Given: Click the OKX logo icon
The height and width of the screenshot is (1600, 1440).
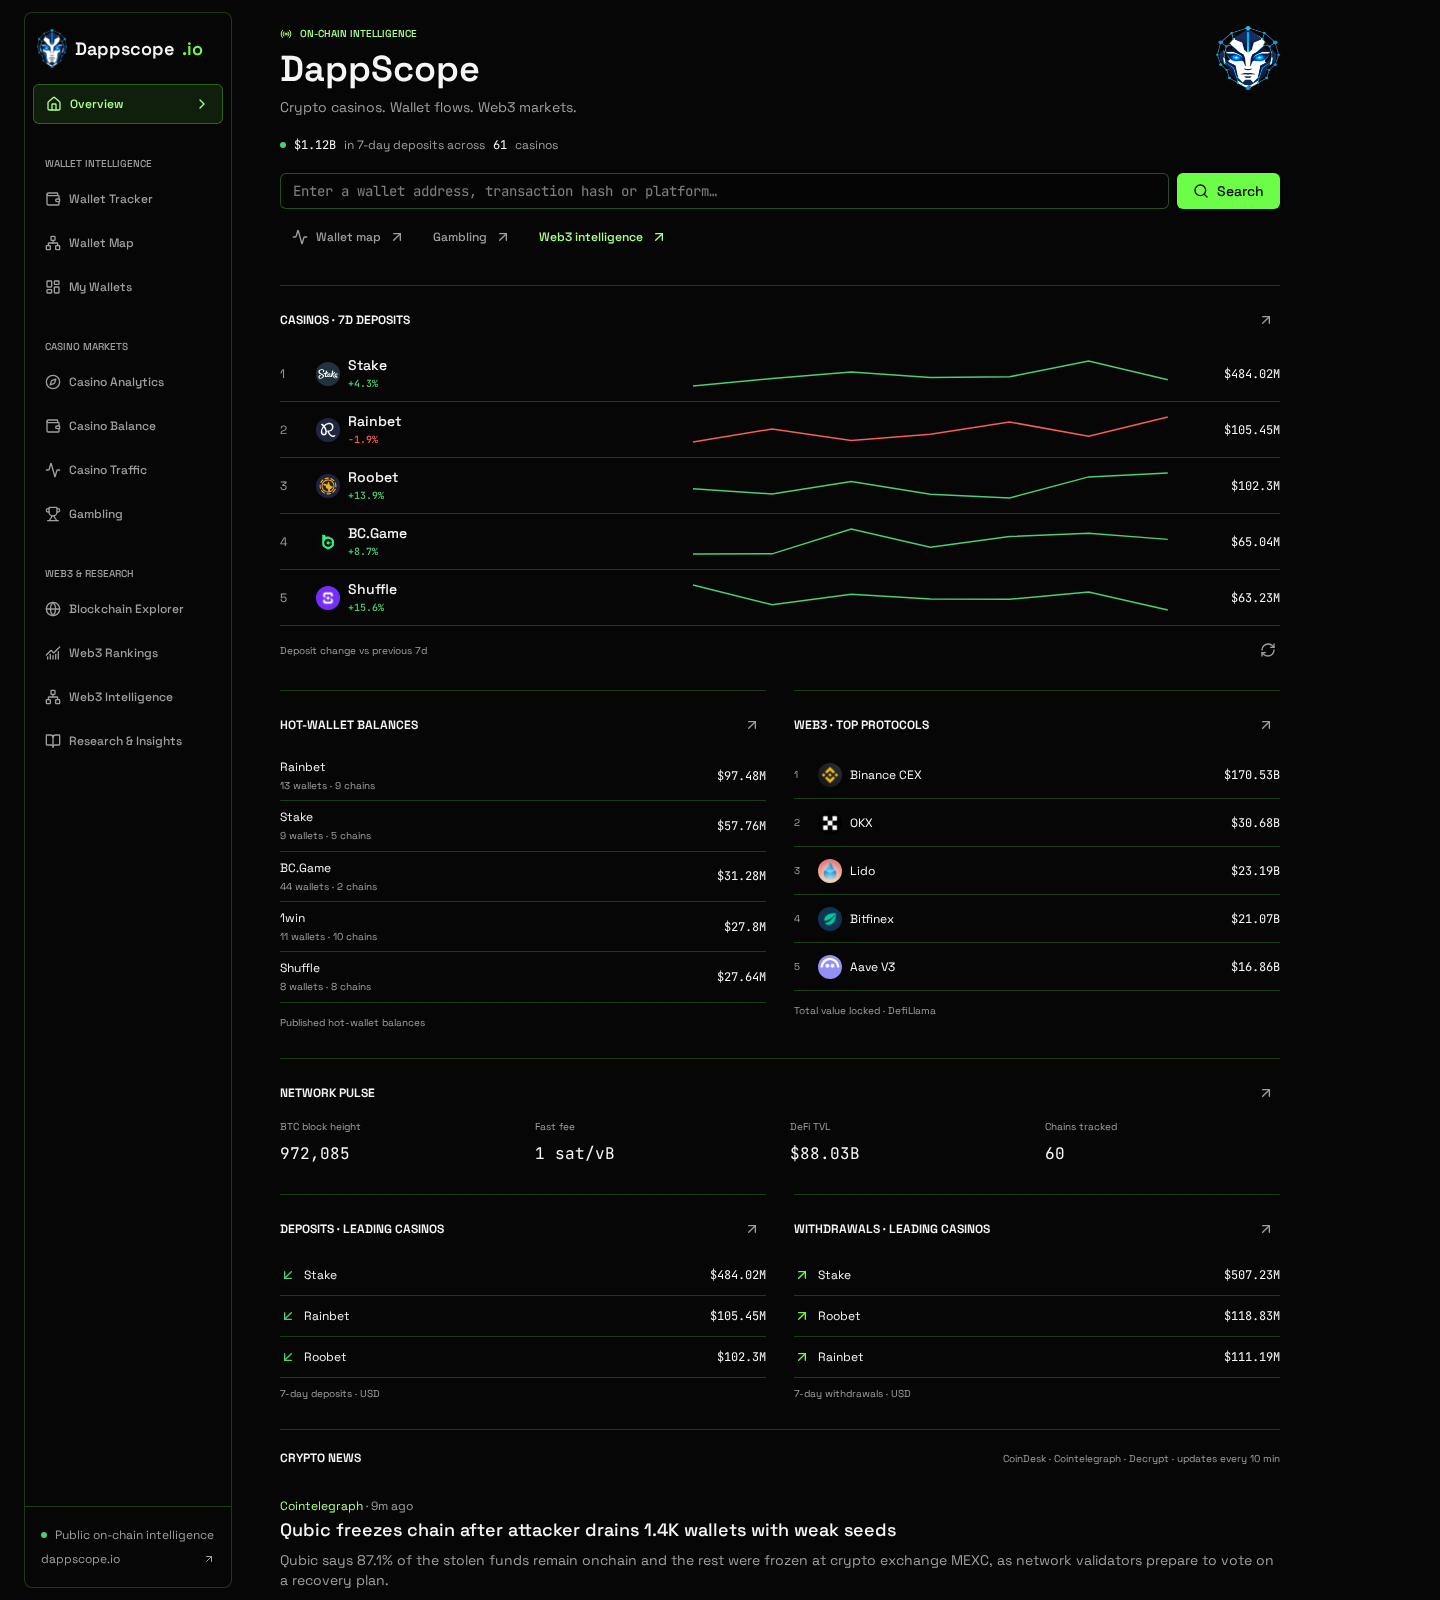Looking at the screenshot, I should pos(830,823).
